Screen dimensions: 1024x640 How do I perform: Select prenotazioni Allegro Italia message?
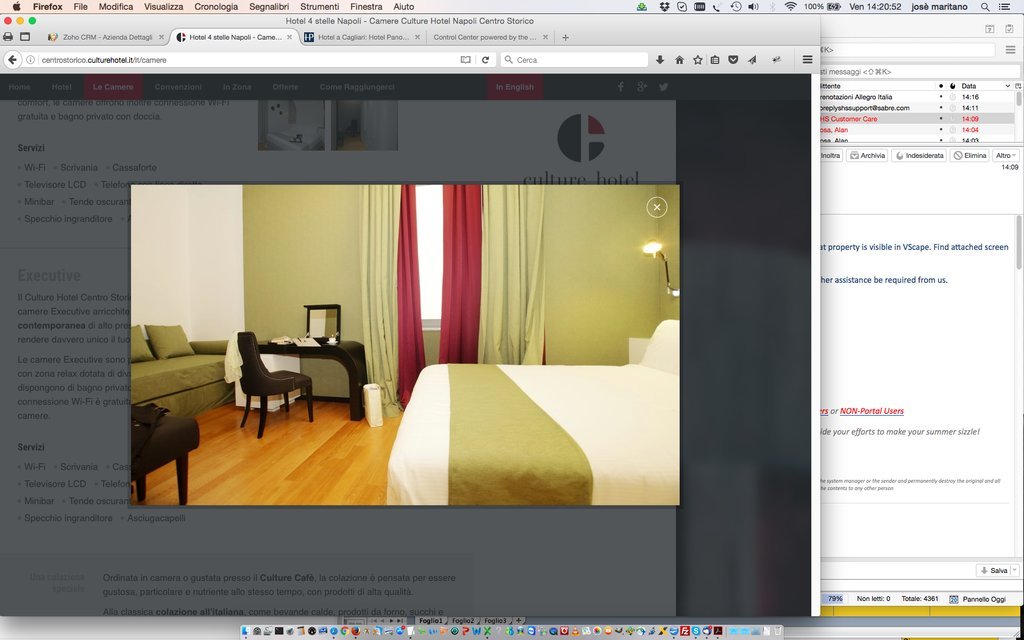pyautogui.click(x=917, y=97)
